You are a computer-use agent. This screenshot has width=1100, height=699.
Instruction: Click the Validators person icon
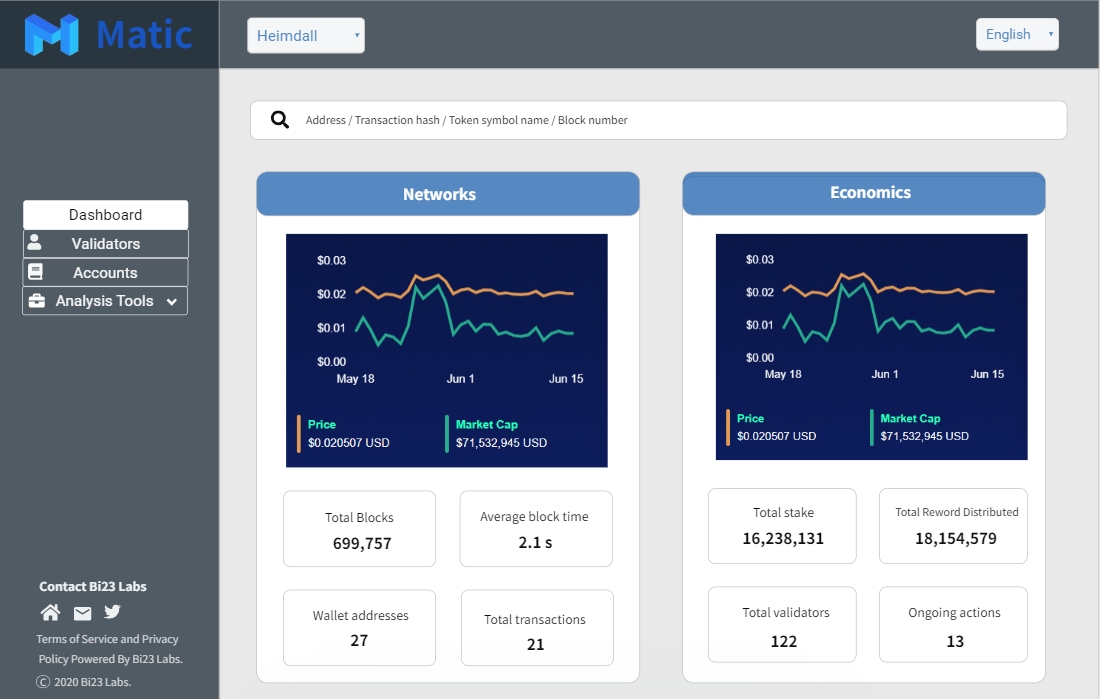tap(35, 243)
